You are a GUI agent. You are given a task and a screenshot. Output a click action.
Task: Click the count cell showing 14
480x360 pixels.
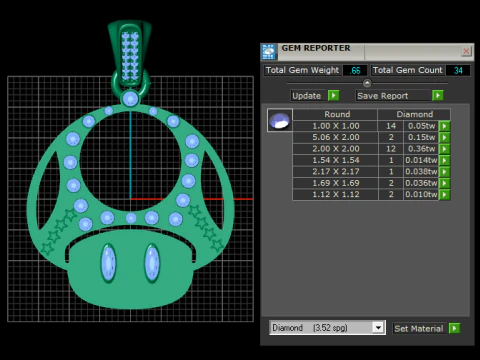point(391,126)
